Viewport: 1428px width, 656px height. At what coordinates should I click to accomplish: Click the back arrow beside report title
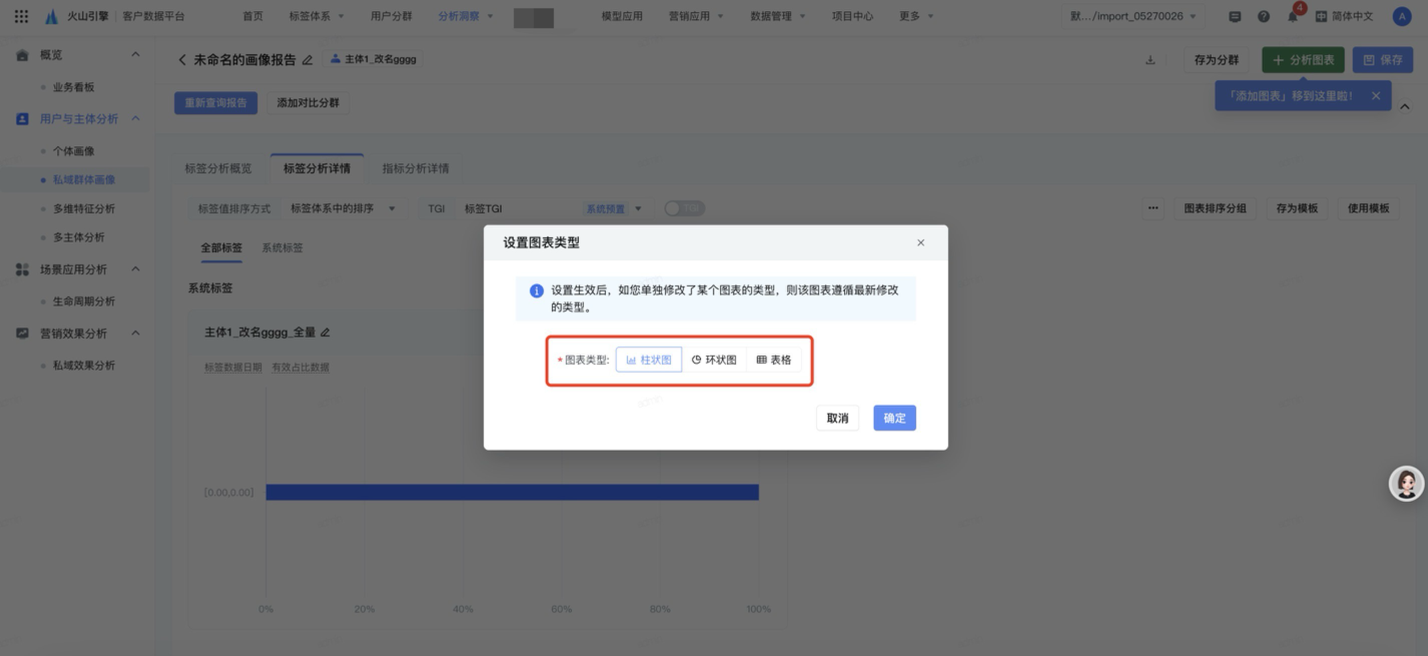pos(182,60)
